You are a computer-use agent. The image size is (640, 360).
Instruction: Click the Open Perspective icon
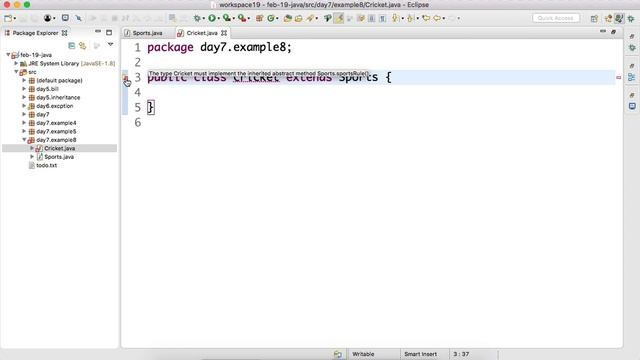tap(594, 18)
